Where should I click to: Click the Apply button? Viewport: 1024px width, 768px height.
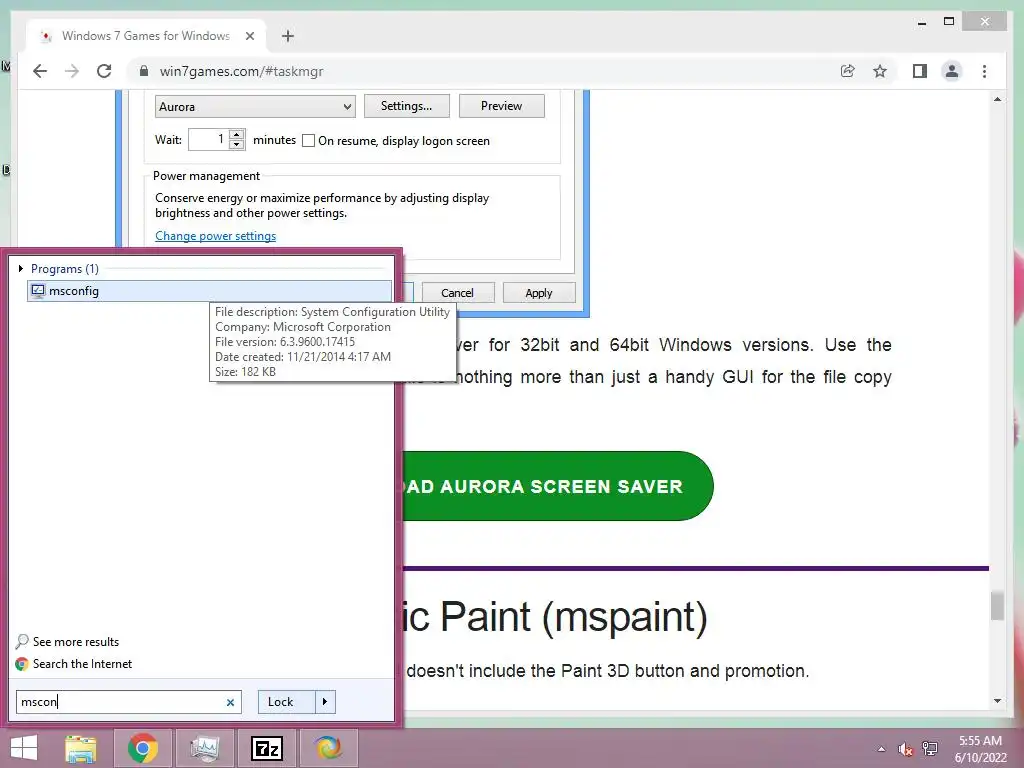coord(539,293)
